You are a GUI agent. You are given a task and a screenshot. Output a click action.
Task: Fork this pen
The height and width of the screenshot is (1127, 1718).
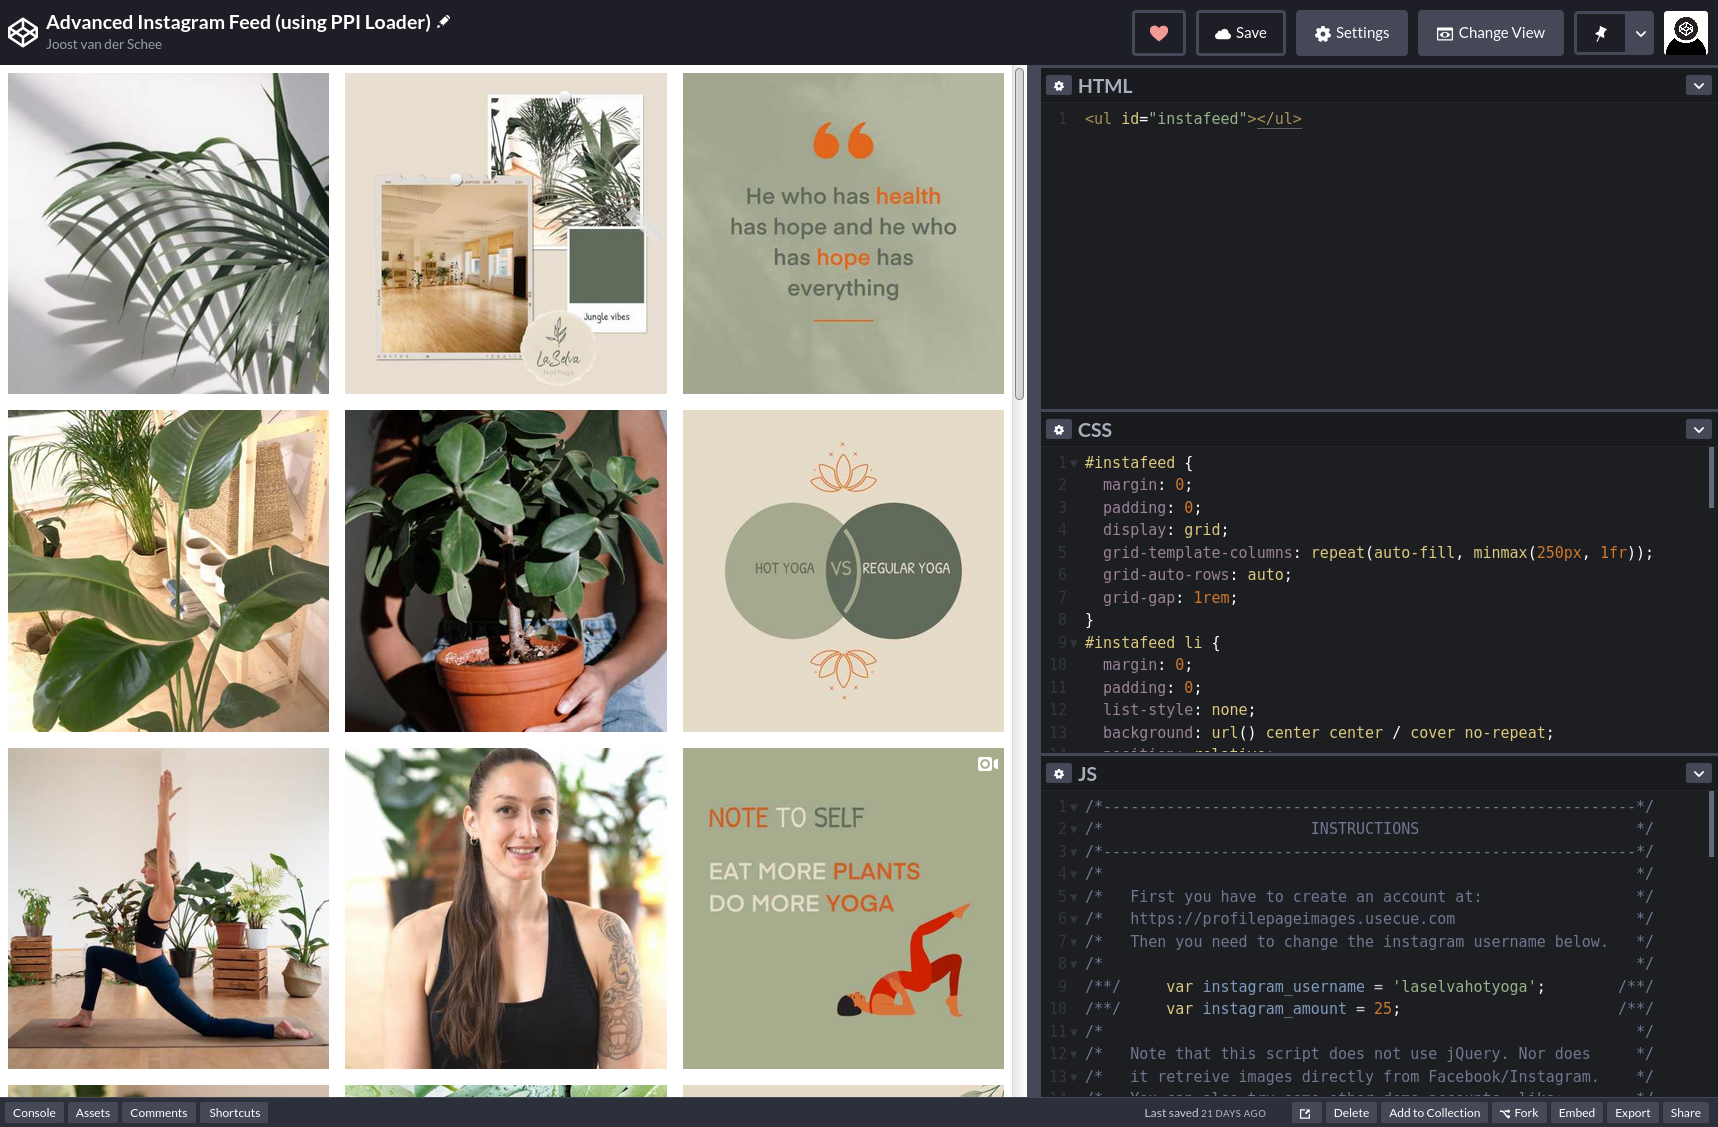click(x=1519, y=1113)
